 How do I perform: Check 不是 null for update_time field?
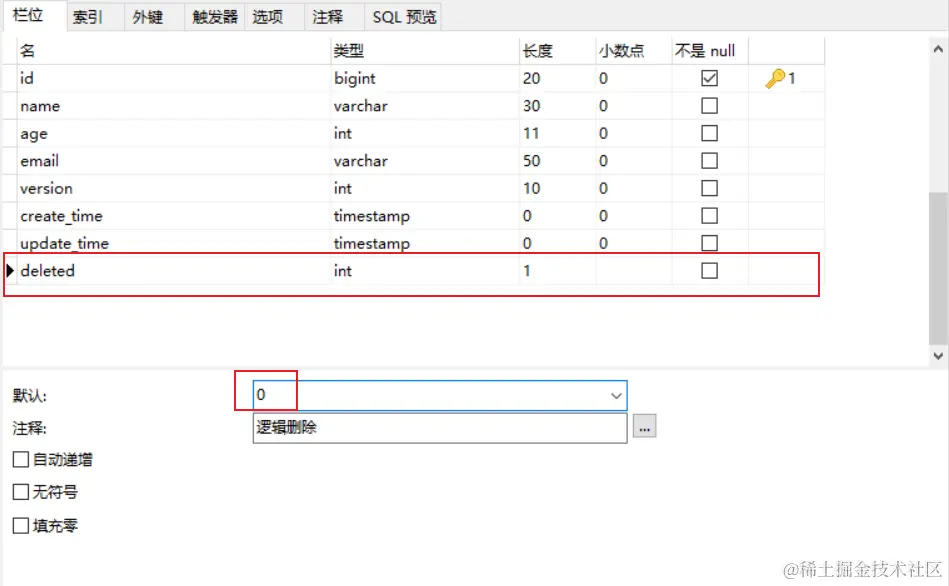click(x=709, y=243)
